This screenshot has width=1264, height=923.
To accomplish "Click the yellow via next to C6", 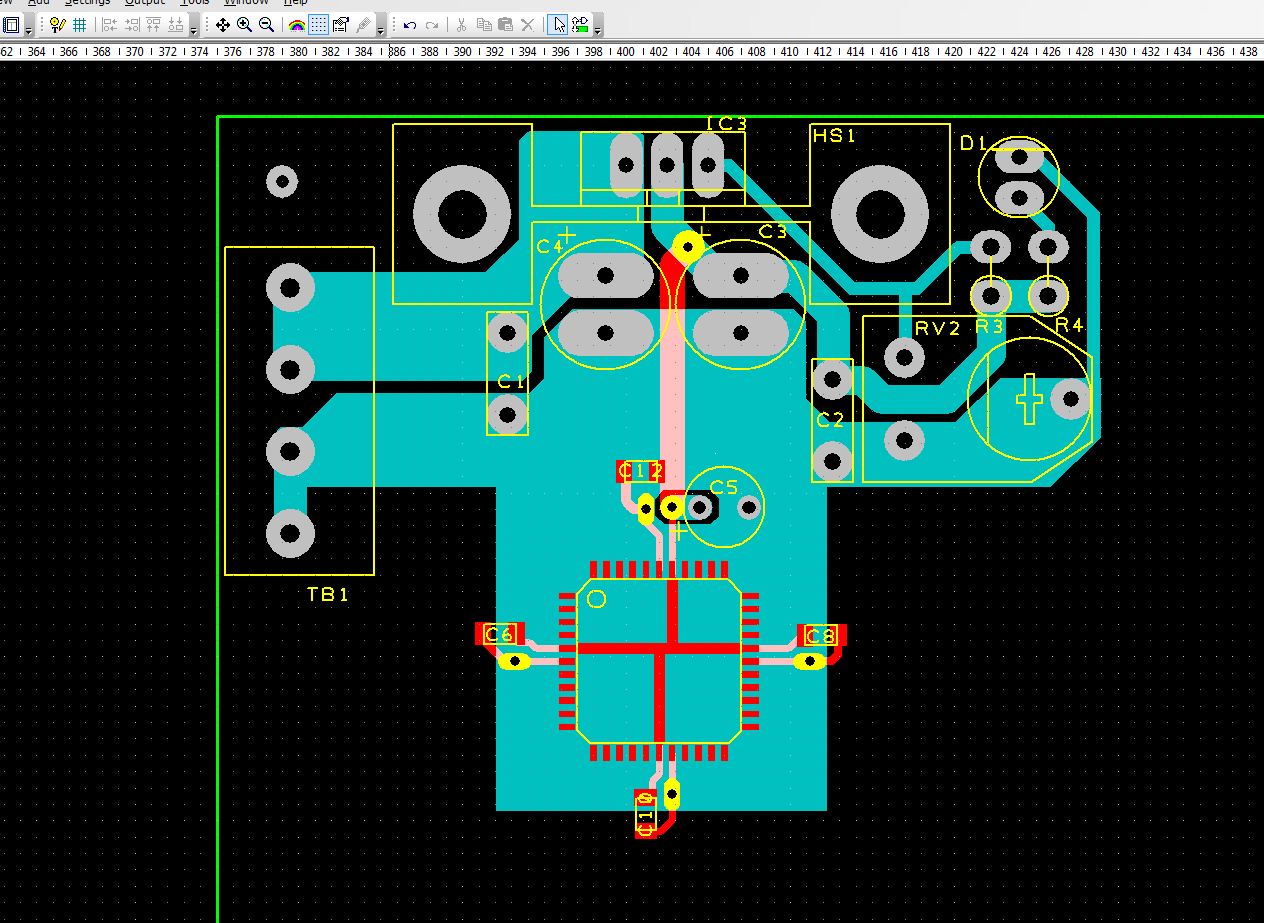I will point(514,661).
